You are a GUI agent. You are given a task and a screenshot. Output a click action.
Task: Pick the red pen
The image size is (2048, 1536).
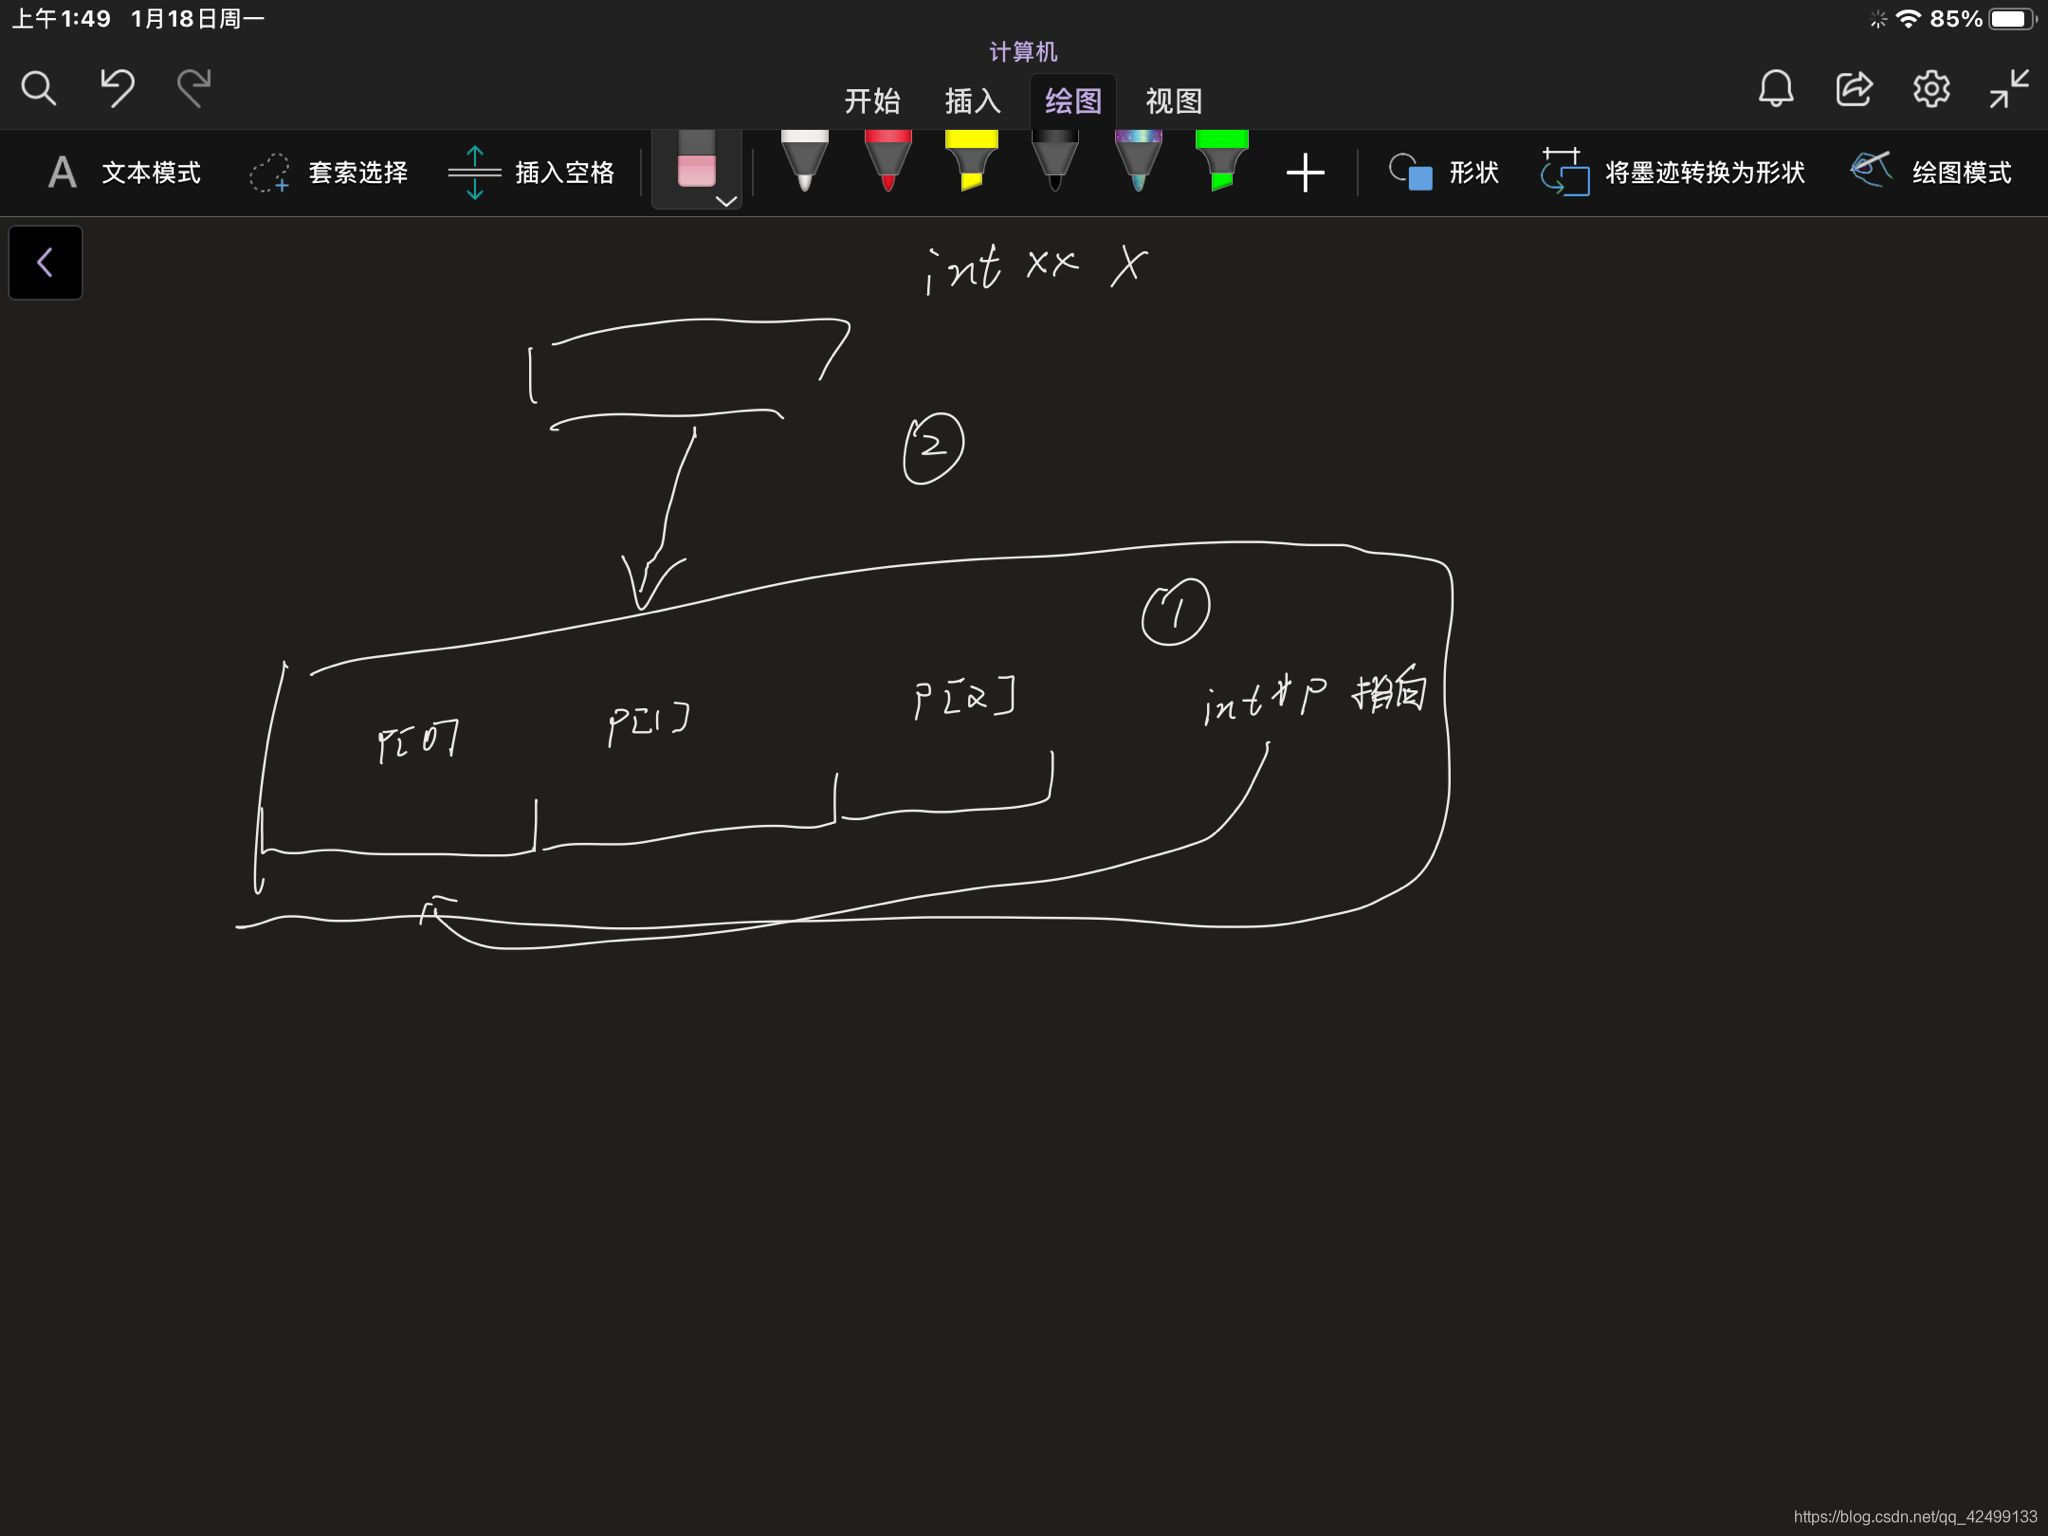click(887, 160)
